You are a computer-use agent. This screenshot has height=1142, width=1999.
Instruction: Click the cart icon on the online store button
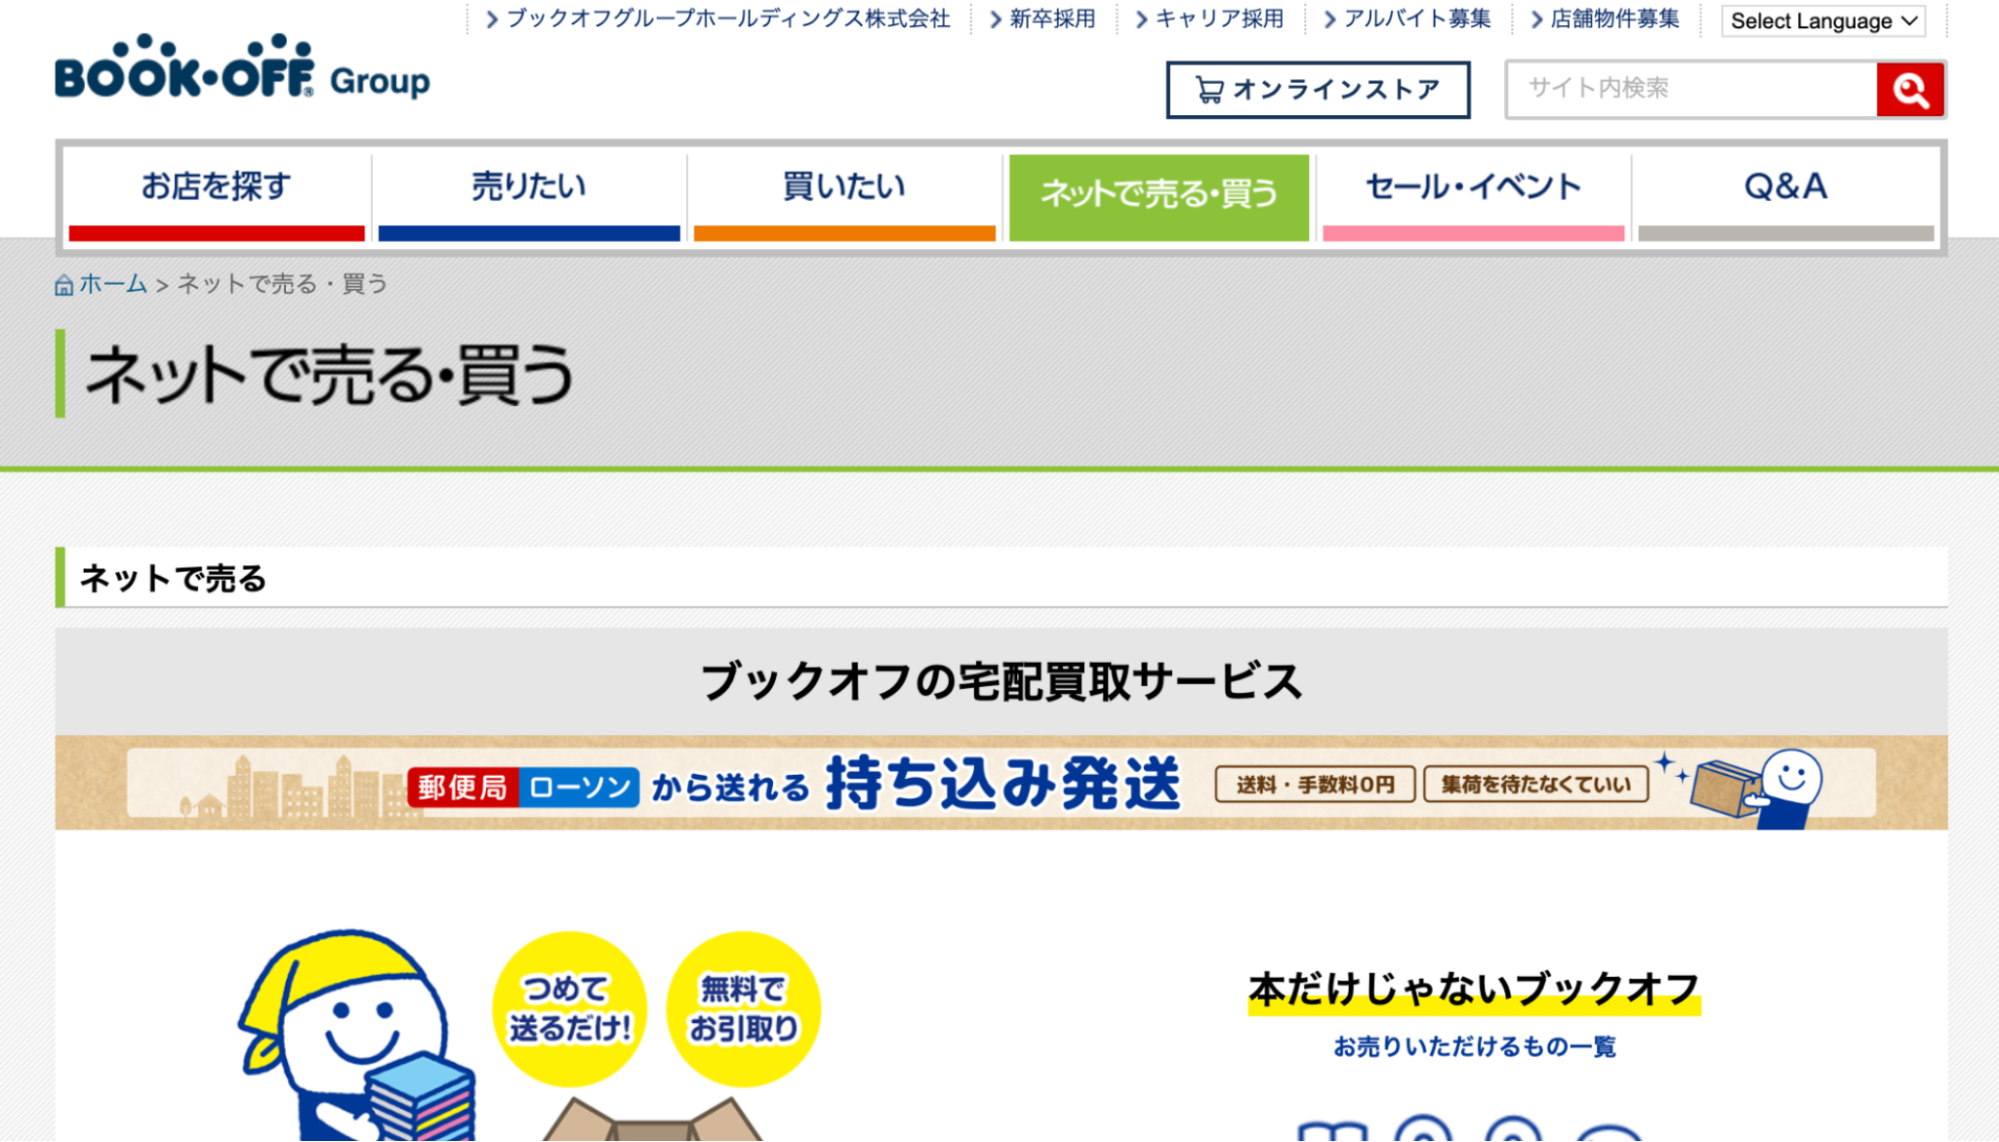coord(1209,90)
